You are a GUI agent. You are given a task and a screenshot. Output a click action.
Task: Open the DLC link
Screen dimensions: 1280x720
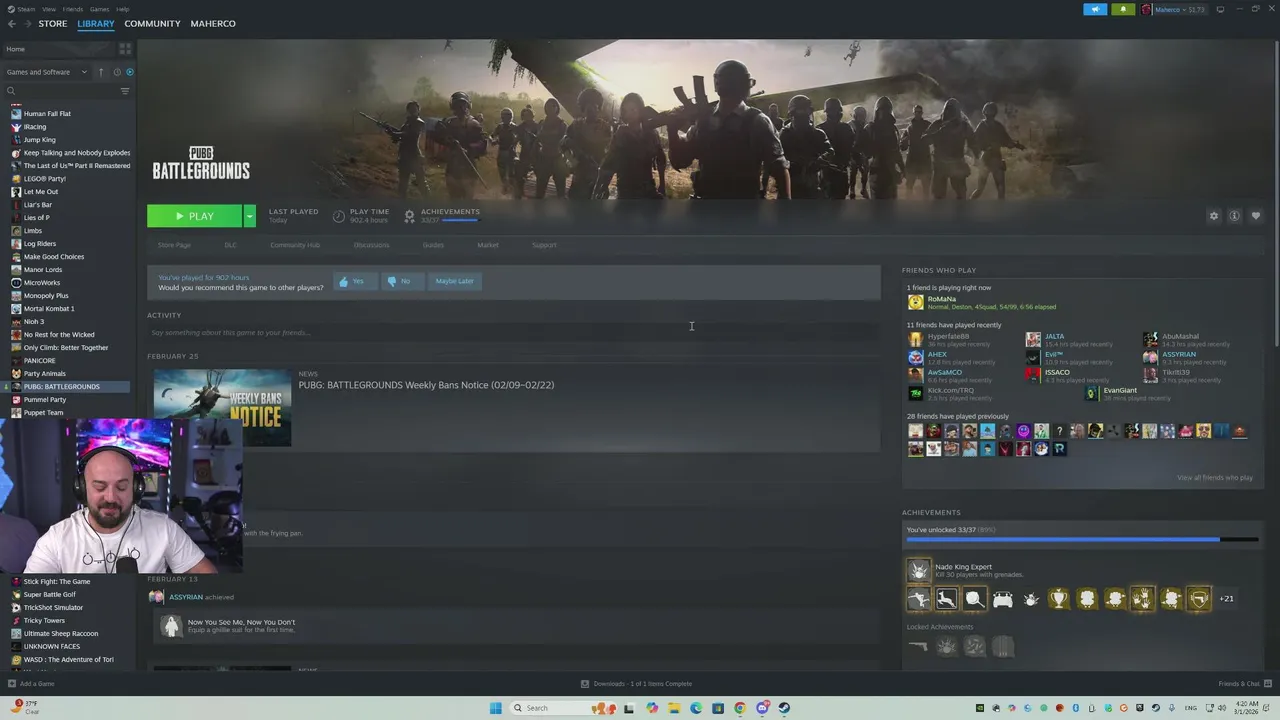231,245
